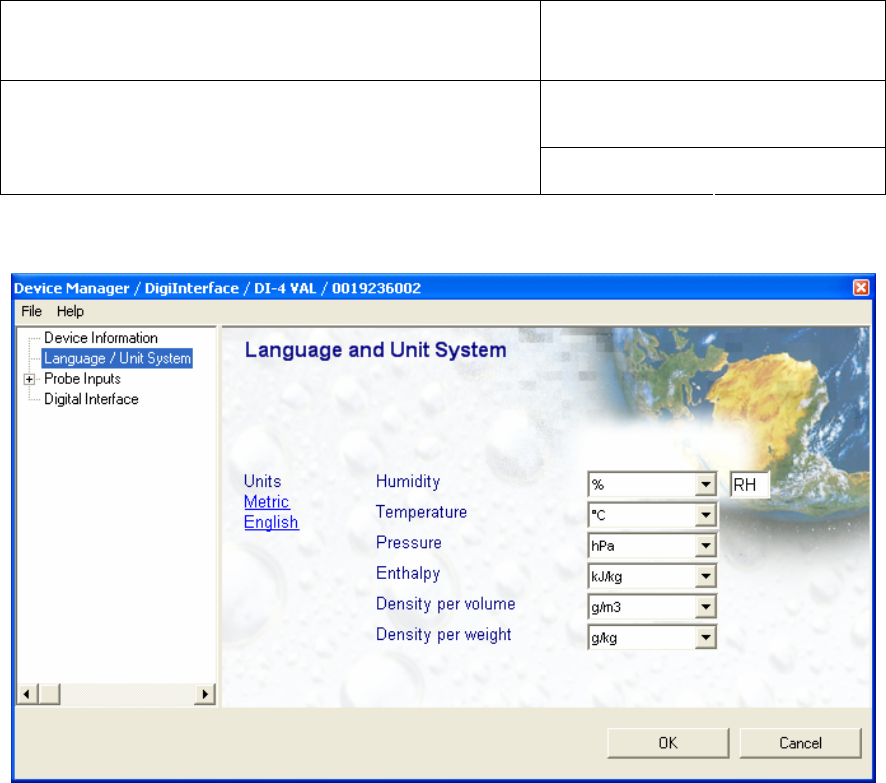The width and height of the screenshot is (886, 783).
Task: Select Language / Unit System tree item
Action: (117, 358)
